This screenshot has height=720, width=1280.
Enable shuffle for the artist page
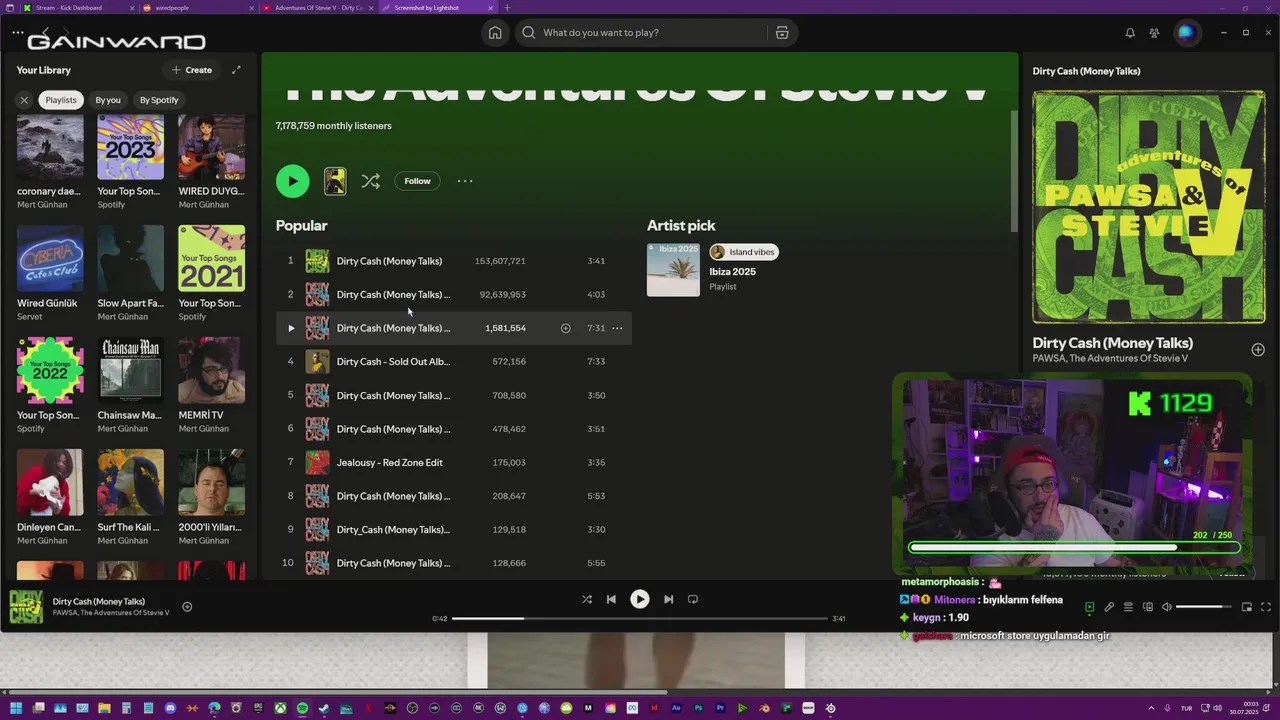coord(370,181)
